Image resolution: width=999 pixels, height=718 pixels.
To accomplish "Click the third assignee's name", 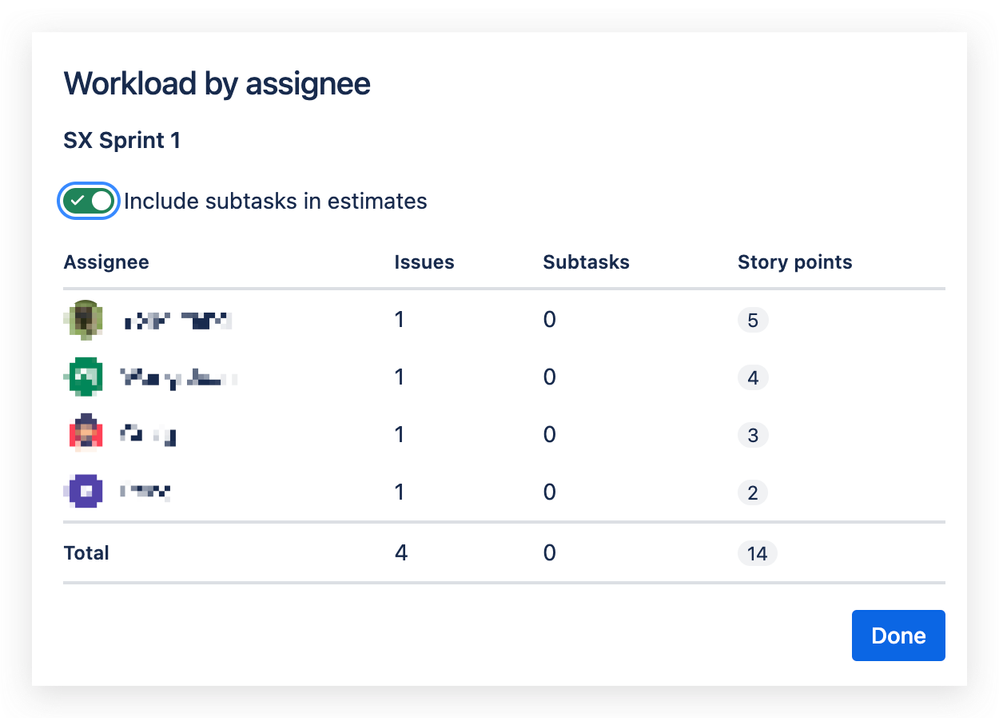I will (x=148, y=435).
